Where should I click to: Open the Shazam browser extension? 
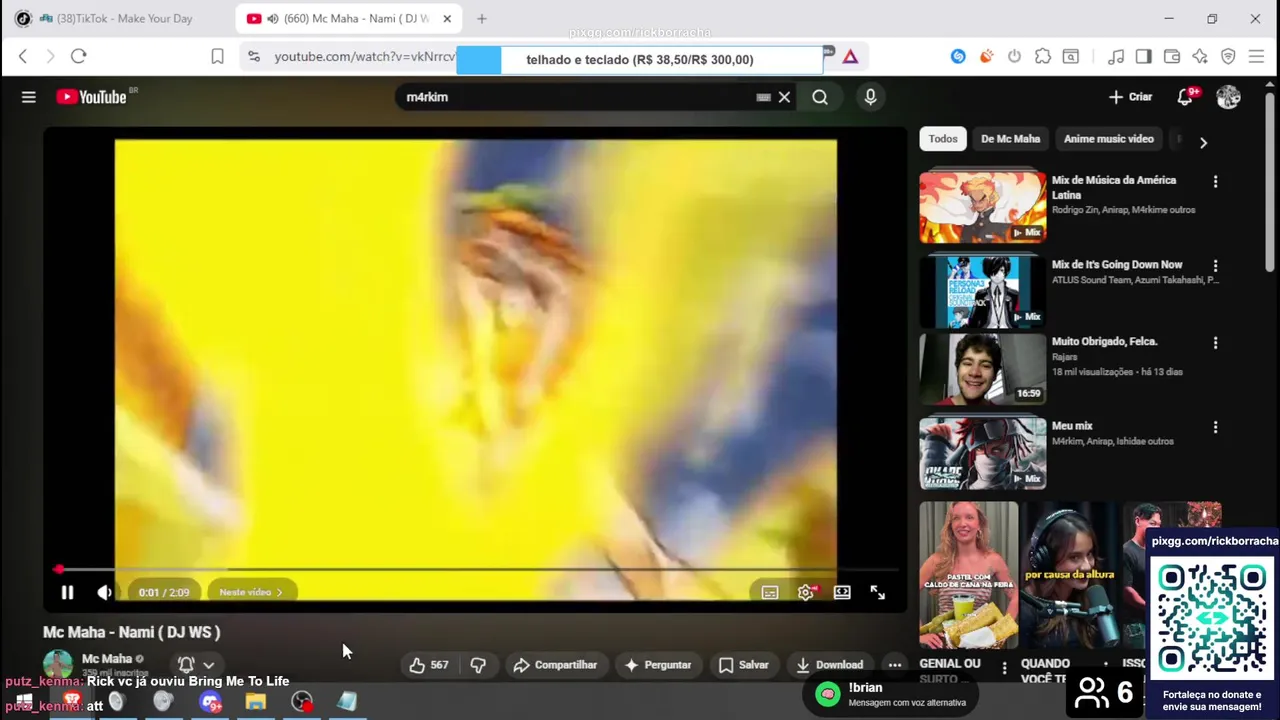[x=958, y=57]
